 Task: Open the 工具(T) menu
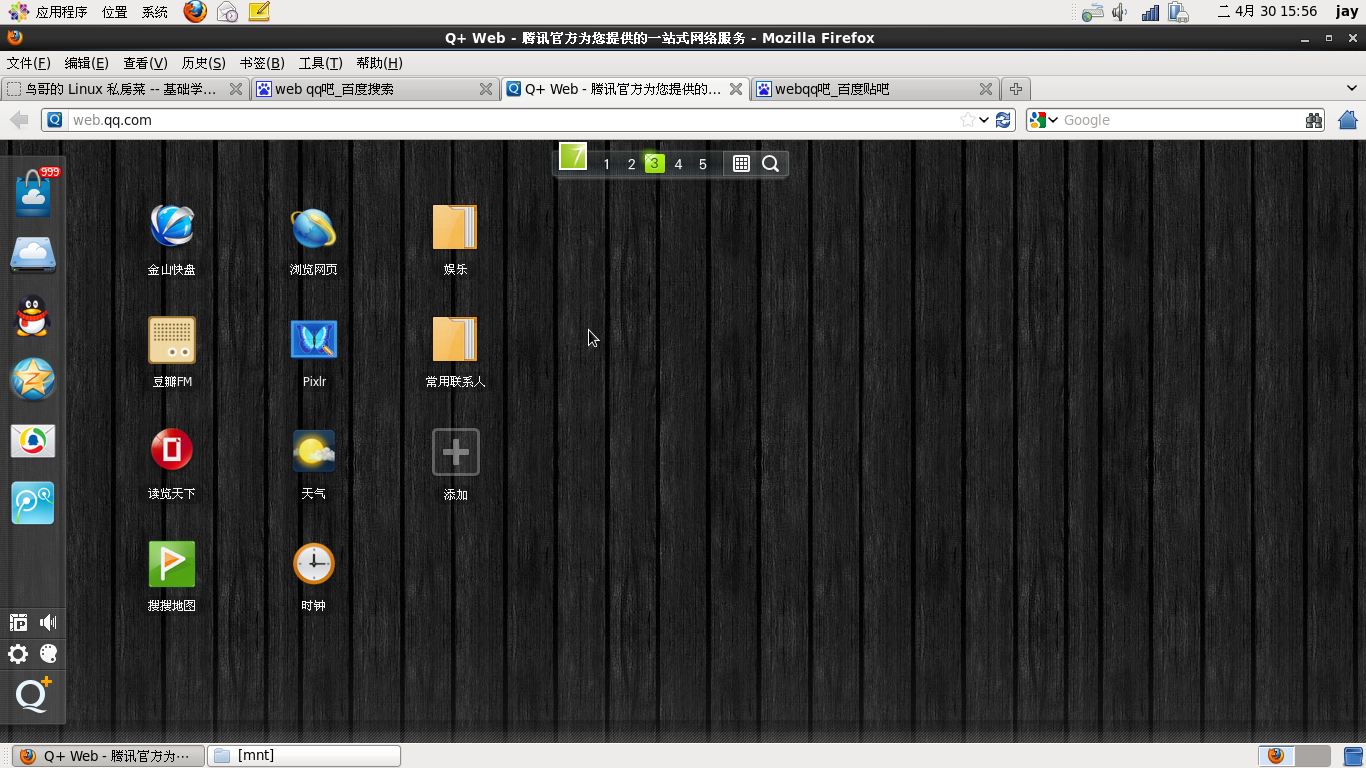321,63
